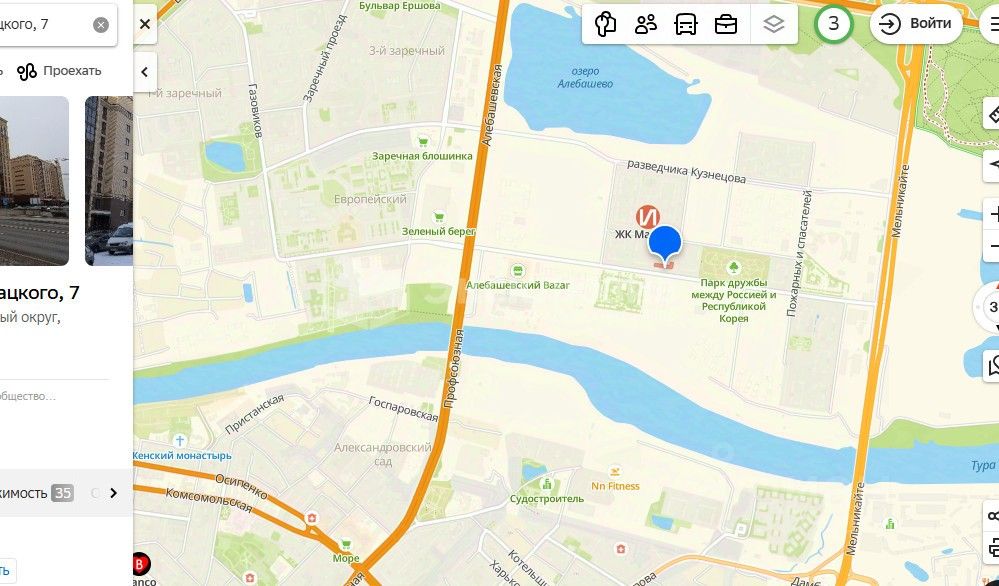Zoom out with the minus button
Screen dimensions: 999x586
[993, 247]
